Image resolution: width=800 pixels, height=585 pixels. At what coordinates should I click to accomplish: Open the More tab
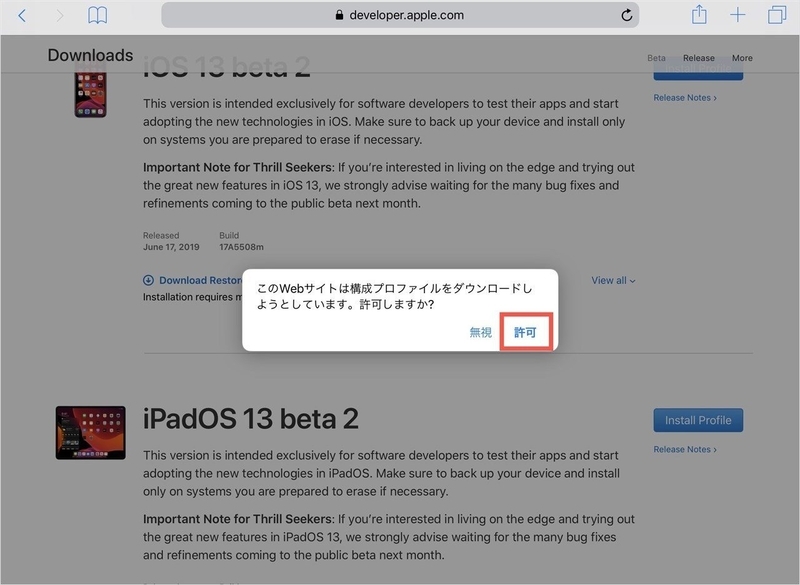(x=742, y=58)
